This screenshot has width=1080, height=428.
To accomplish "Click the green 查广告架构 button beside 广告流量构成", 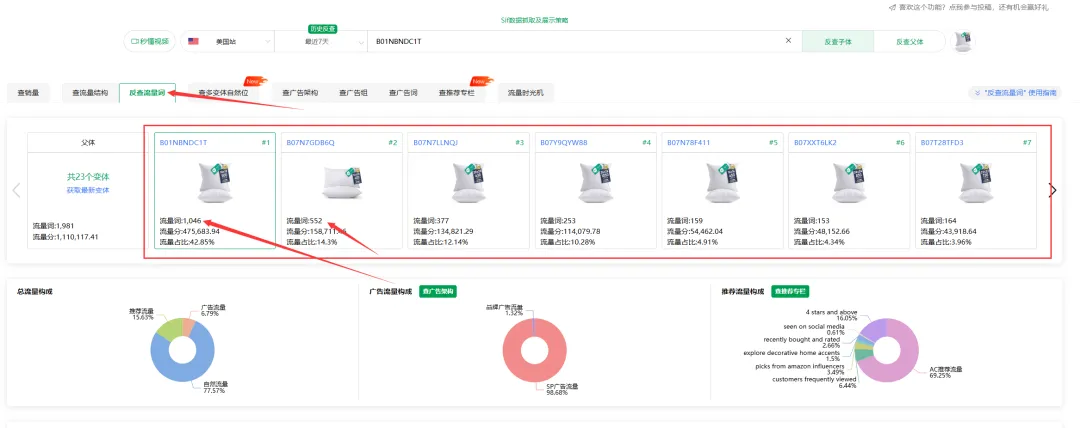I will [437, 292].
